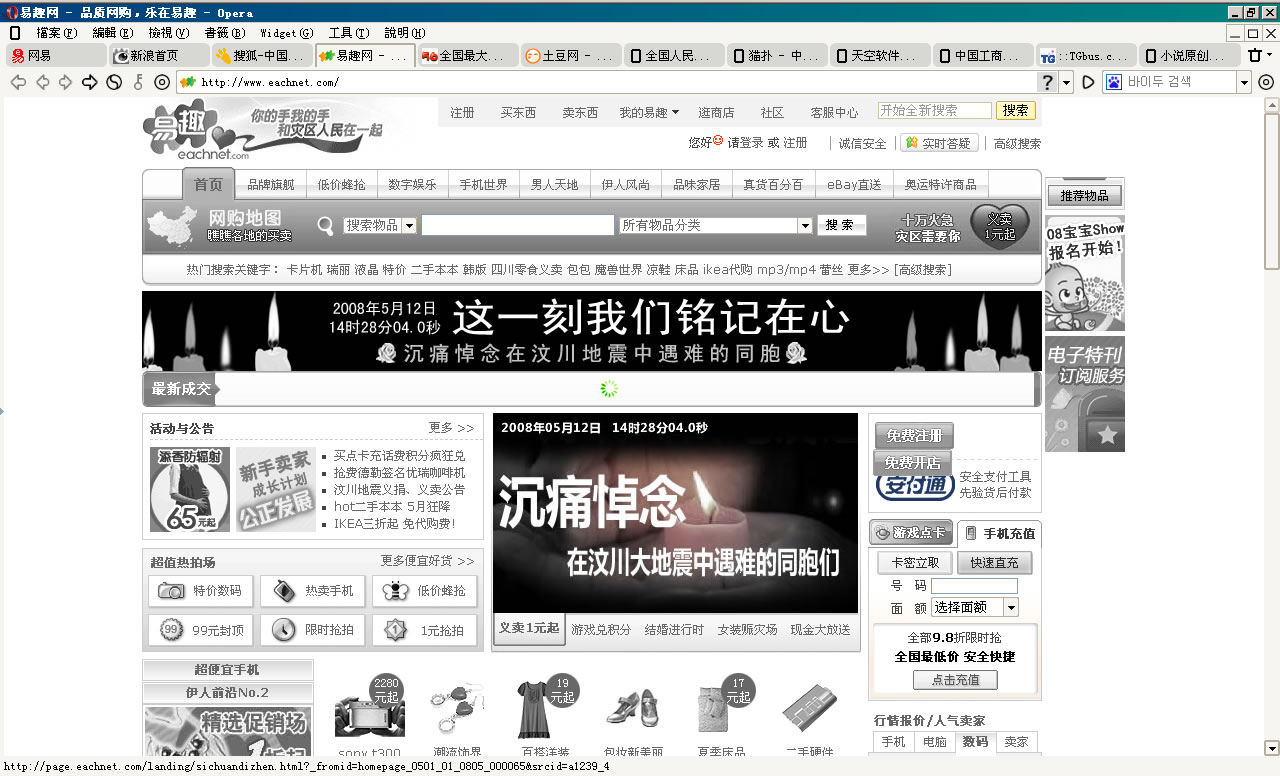Viewport: 1280px width, 776px height.
Task: Click the browser Back arrow button
Action: pos(18,82)
